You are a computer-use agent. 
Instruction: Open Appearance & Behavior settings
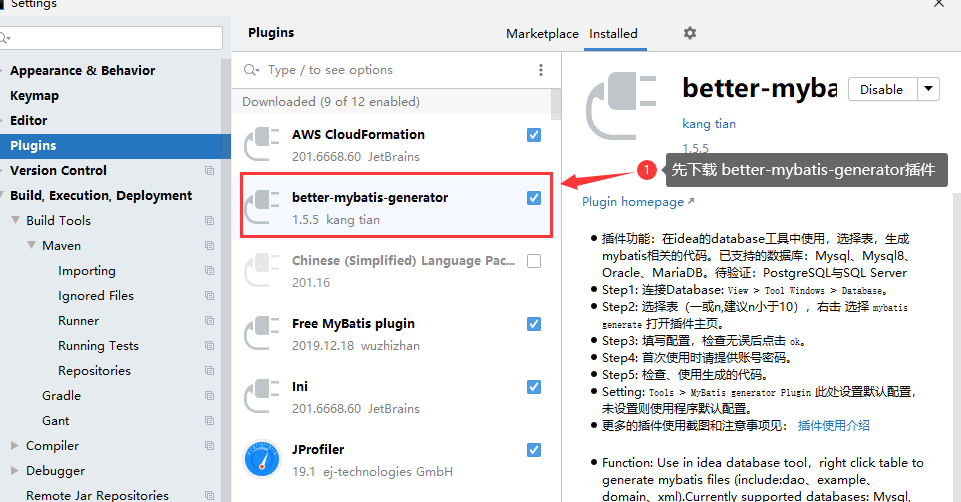(83, 70)
